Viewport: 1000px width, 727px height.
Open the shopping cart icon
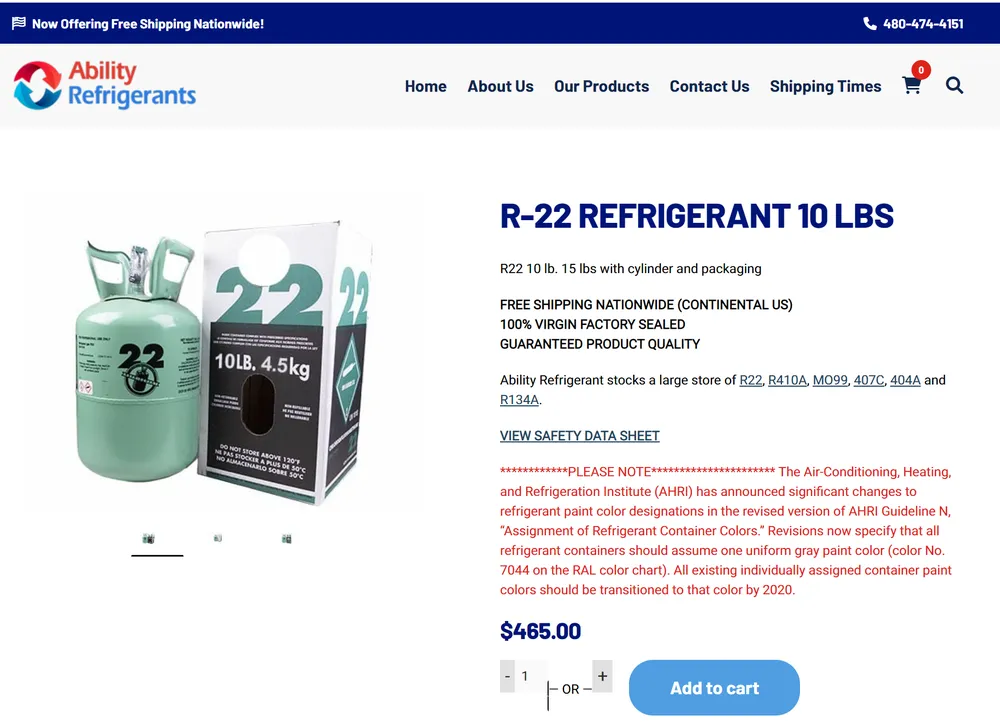(911, 85)
